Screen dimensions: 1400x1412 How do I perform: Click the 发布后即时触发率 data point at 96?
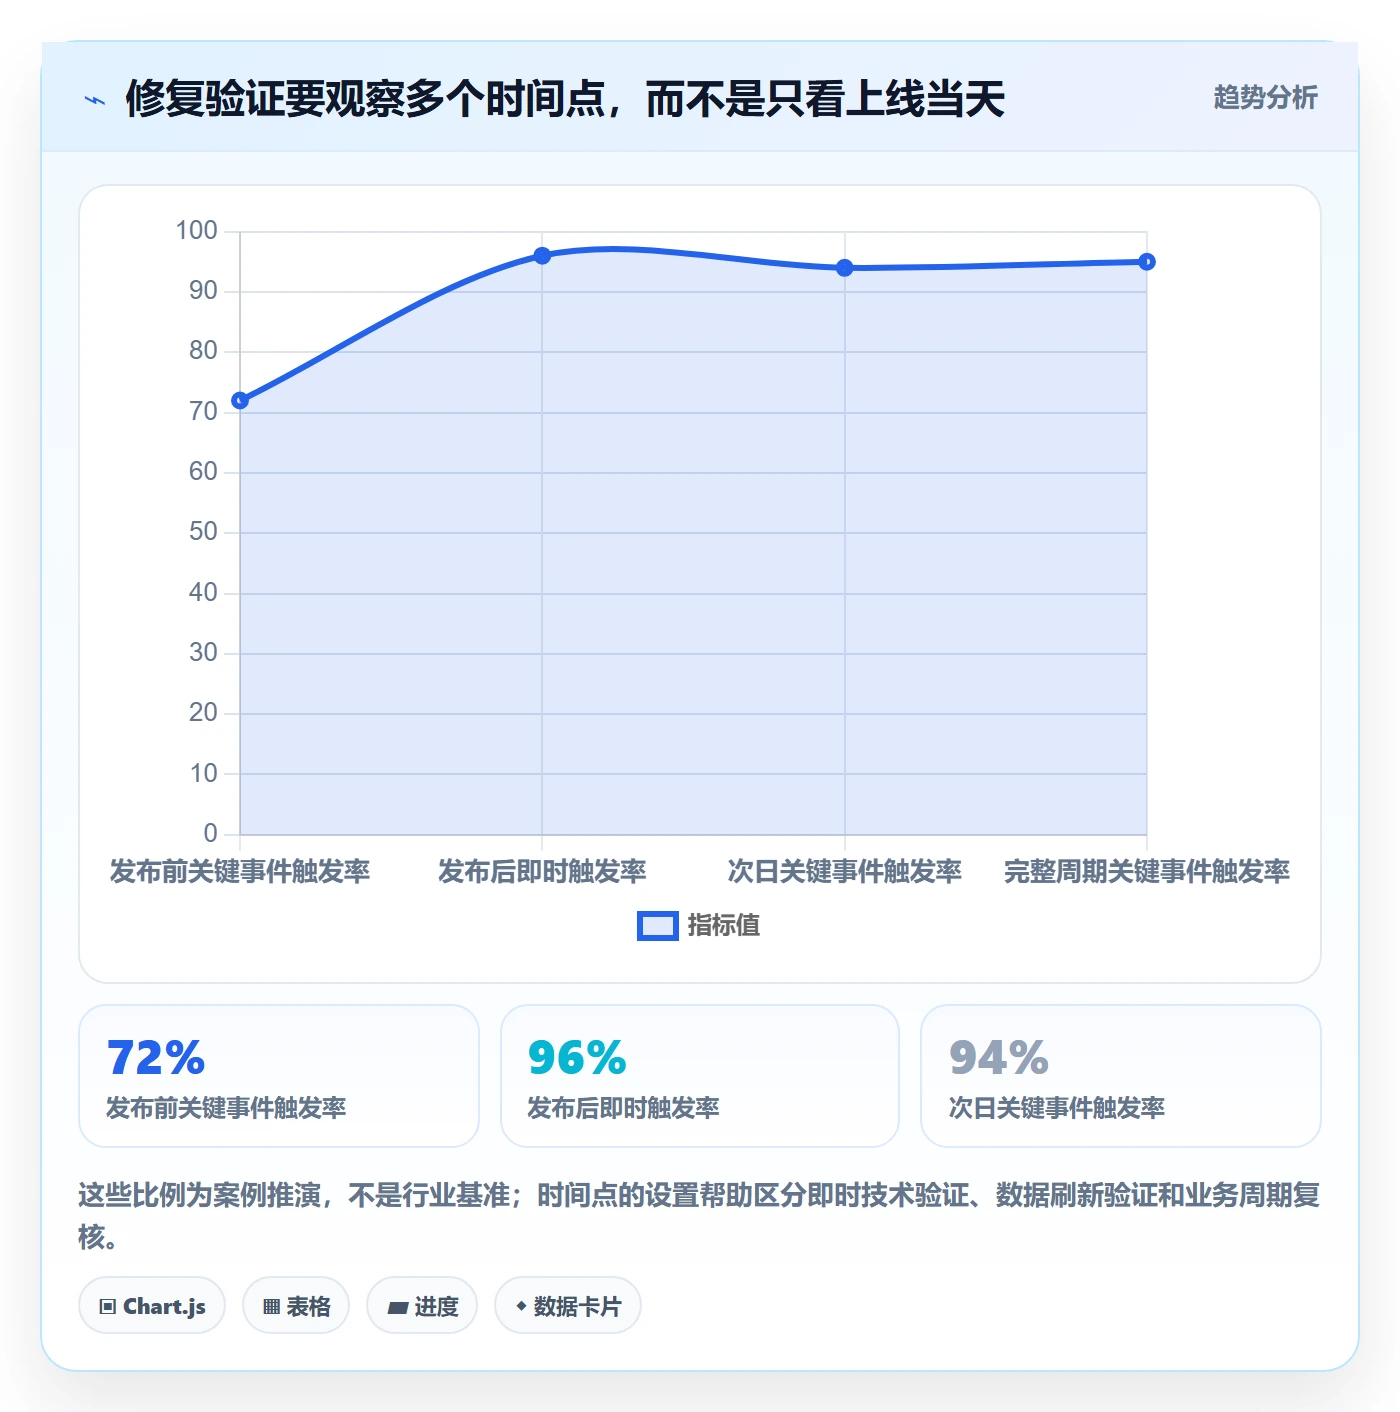[542, 256]
